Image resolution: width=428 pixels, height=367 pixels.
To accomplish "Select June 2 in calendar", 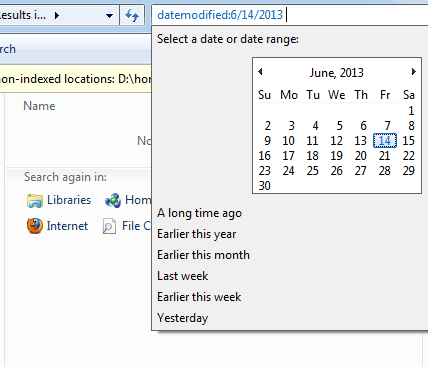I will click(x=267, y=126).
